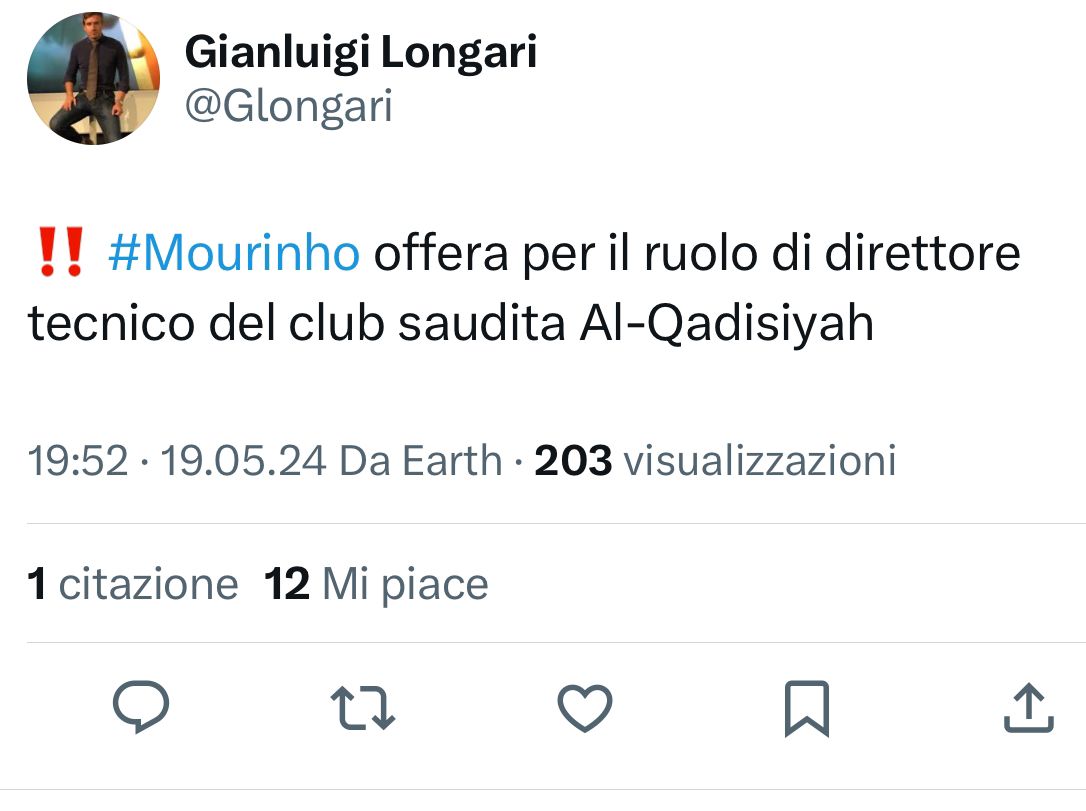Follow the #Mourinho hashtag link
This screenshot has width=1086, height=811.
pyautogui.click(x=232, y=254)
